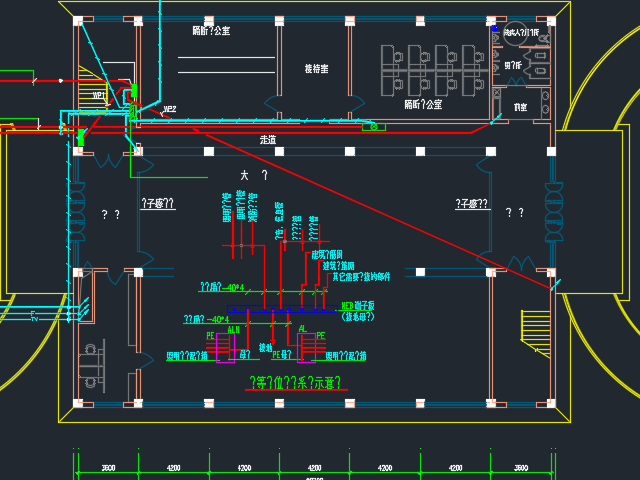640x480 pixels.
Task: Select the rightmost 3600 dimension text
Action: (x=521, y=467)
